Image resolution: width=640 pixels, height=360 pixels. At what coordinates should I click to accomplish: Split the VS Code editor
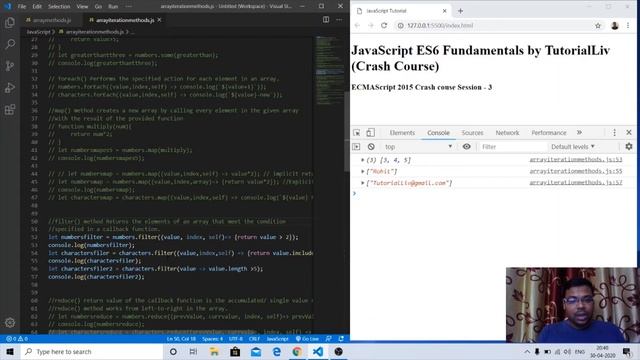tap(326, 20)
